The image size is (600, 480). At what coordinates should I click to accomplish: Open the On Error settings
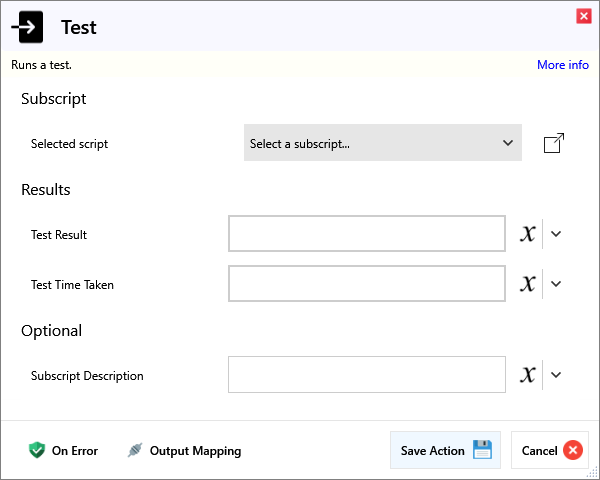[x=63, y=451]
